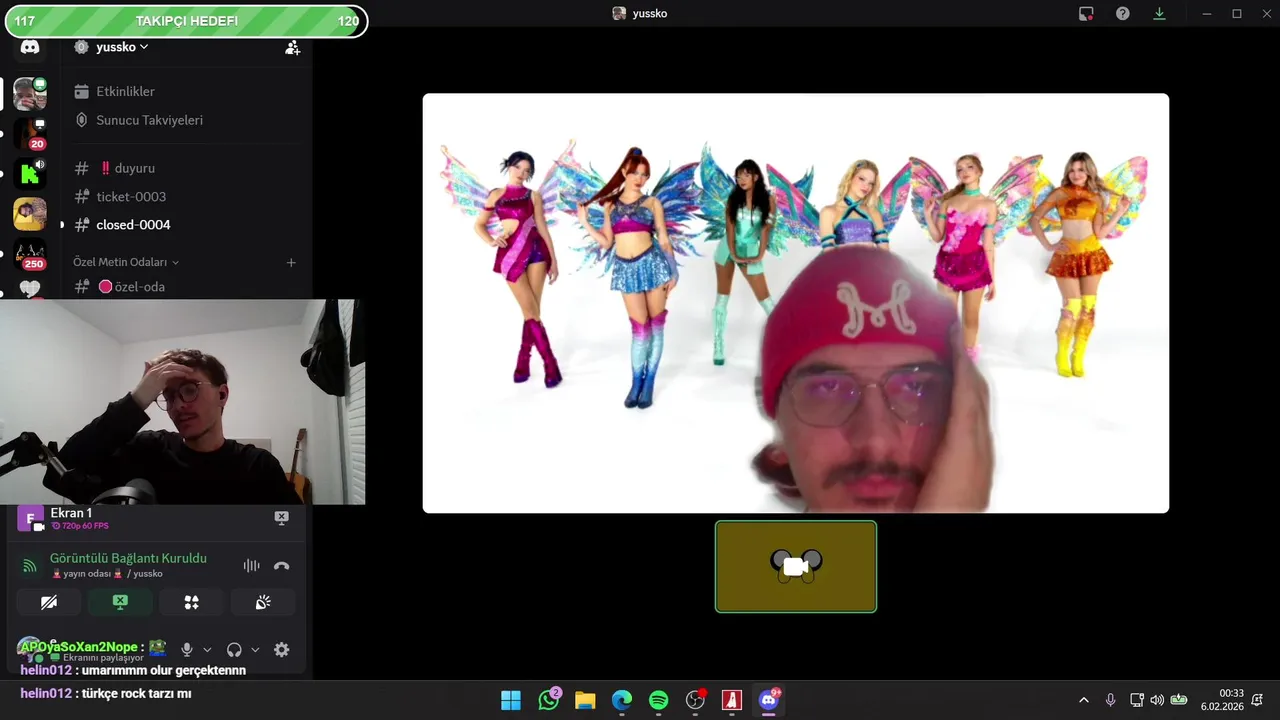Click the invite people icon next to yussko
Screen dimensions: 1280x720
pos(292,47)
